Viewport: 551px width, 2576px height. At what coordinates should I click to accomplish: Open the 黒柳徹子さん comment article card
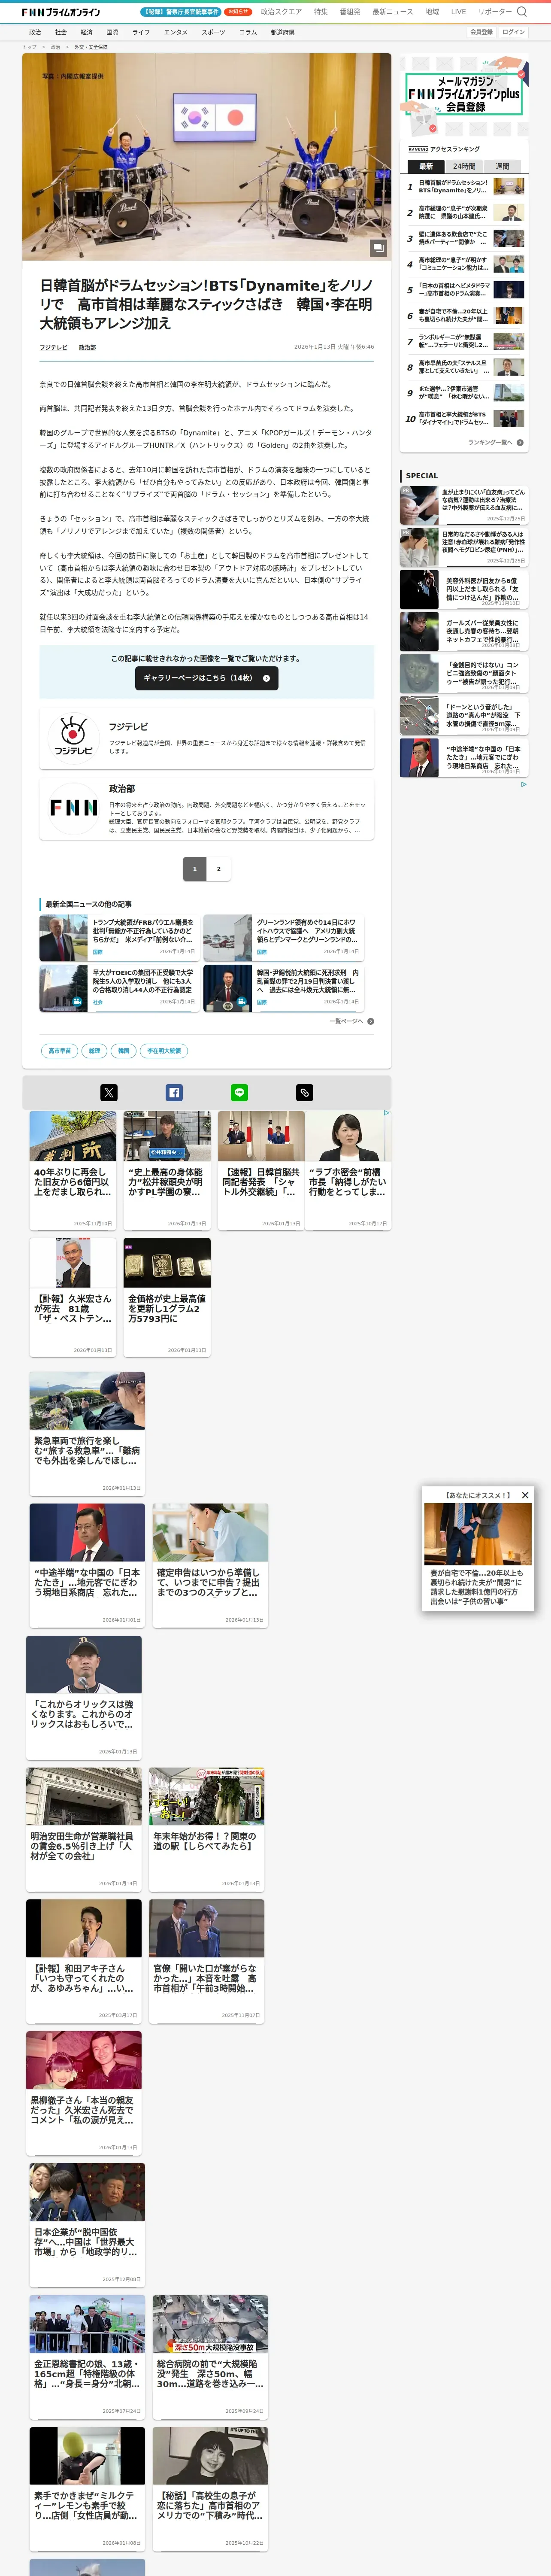tap(84, 2093)
